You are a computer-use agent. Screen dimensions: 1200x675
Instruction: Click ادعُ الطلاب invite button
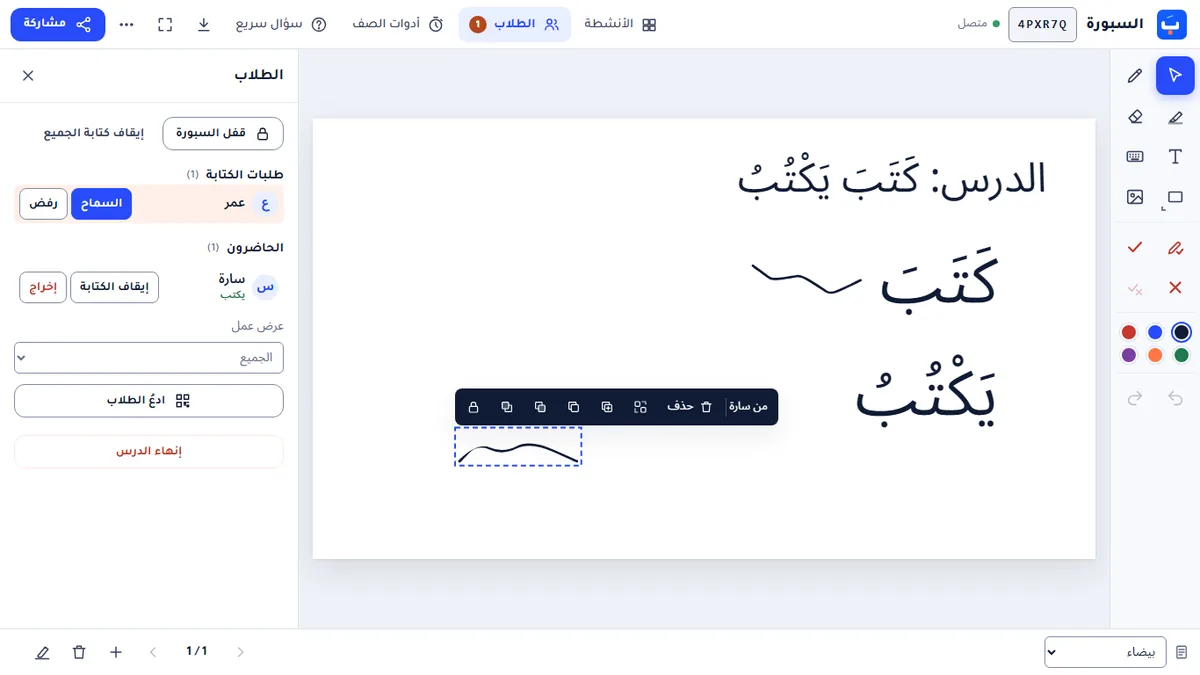tap(149, 401)
